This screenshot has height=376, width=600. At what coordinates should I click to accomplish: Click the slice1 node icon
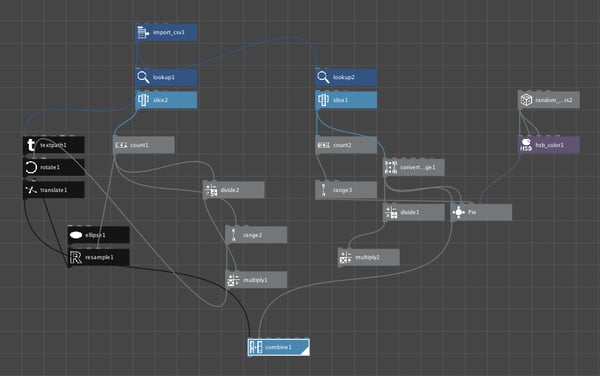(323, 100)
